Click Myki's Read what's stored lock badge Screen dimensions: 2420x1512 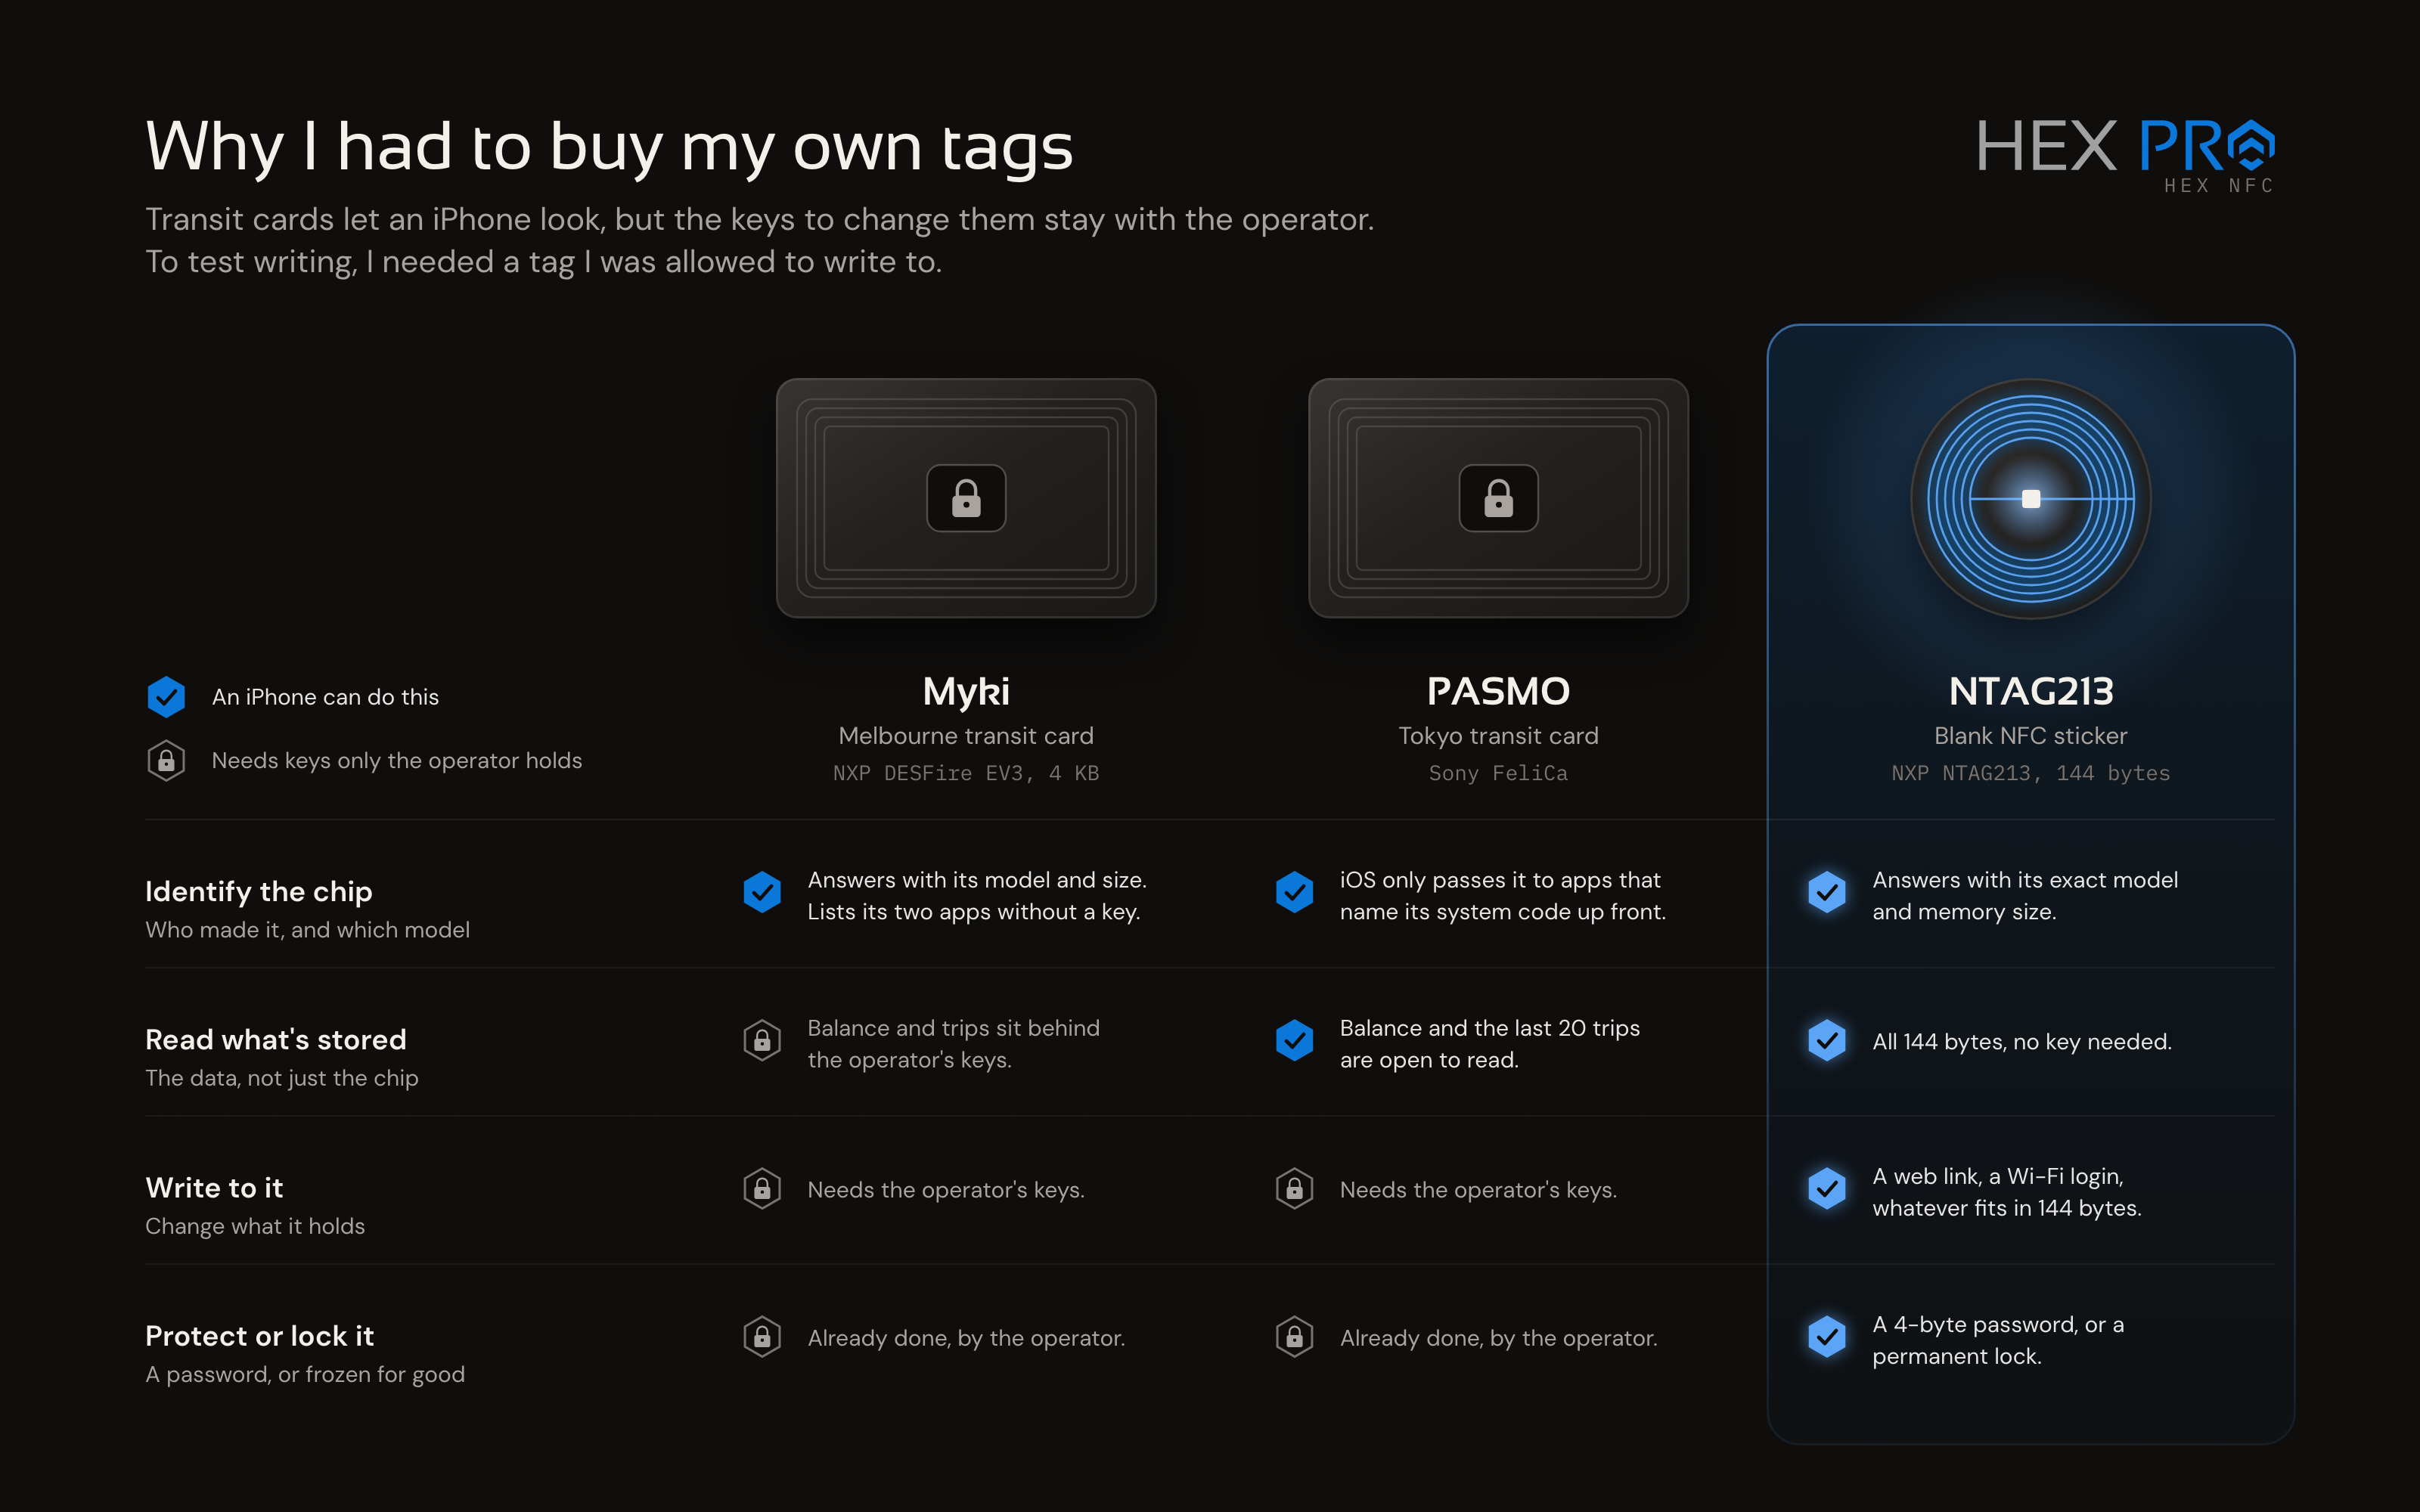762,1041
